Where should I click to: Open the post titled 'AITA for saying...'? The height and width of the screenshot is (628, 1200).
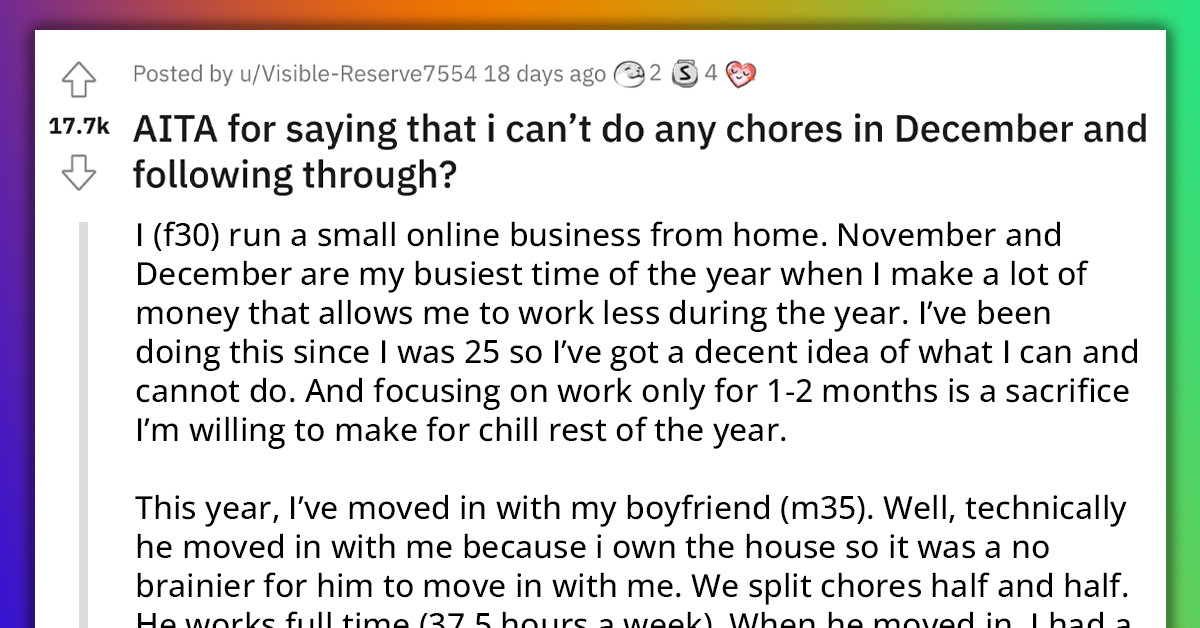pos(640,150)
